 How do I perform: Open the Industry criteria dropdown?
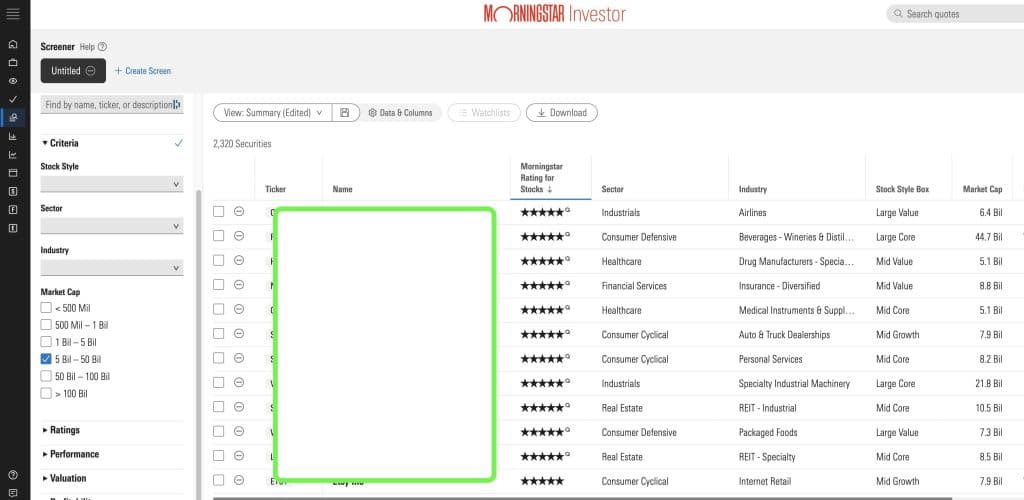112,268
